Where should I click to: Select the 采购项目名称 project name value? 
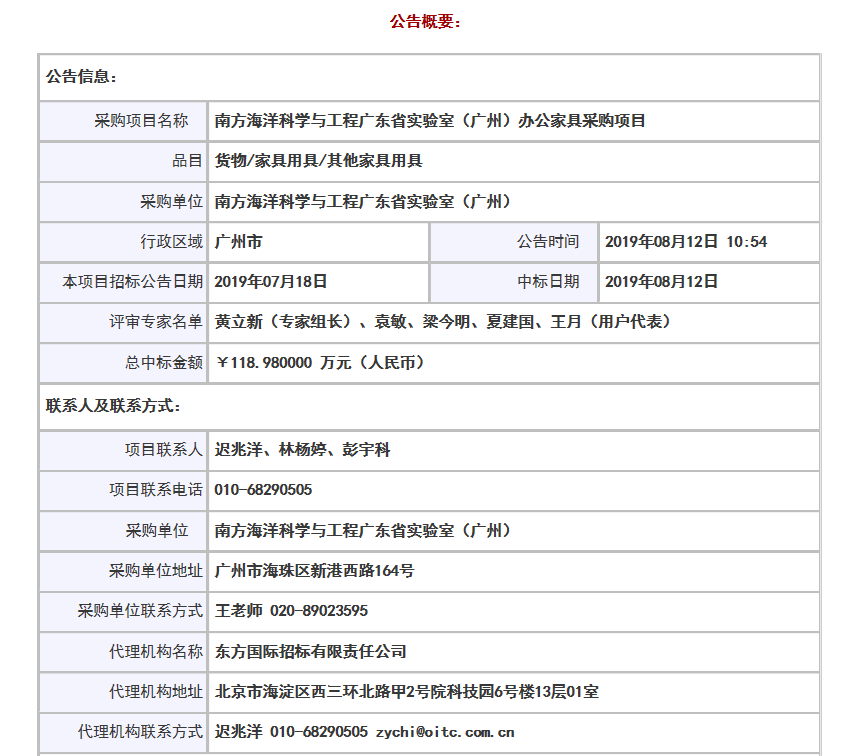tap(430, 121)
